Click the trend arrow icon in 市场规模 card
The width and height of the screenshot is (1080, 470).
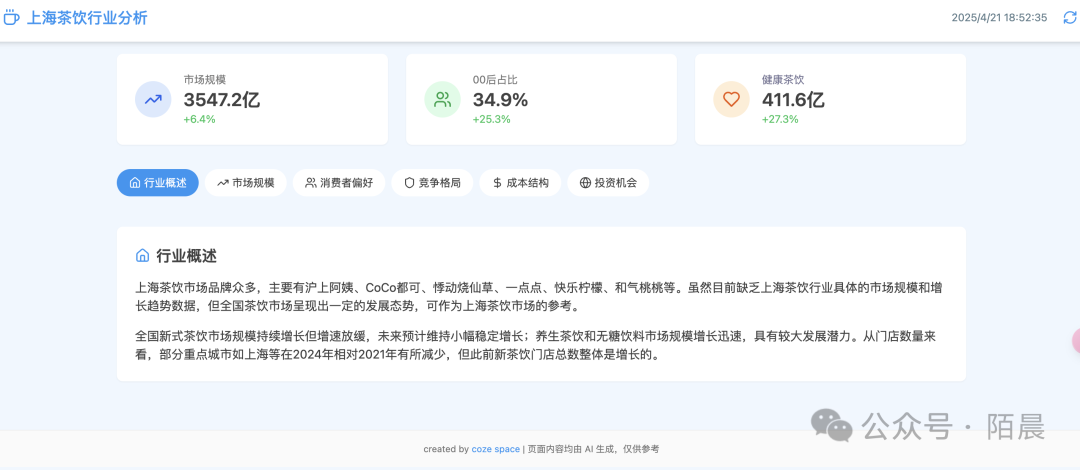pyautogui.click(x=153, y=99)
